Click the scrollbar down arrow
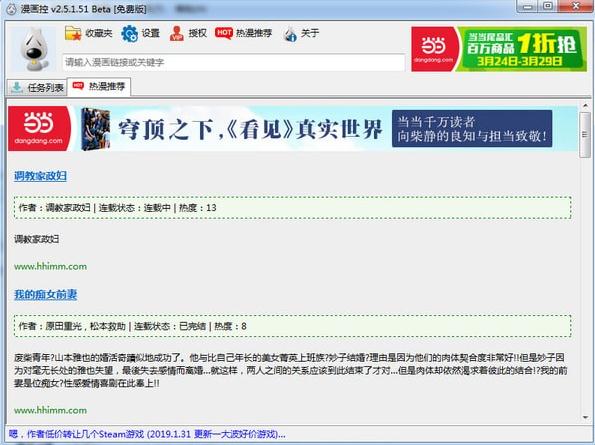595x445 pixels. tap(585, 418)
